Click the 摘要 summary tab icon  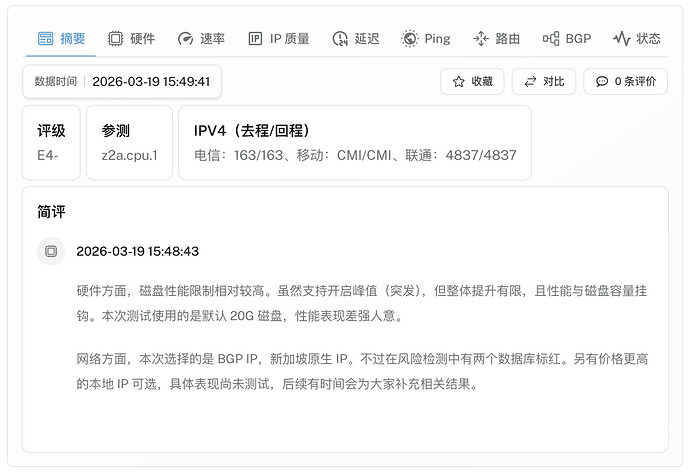(45, 39)
